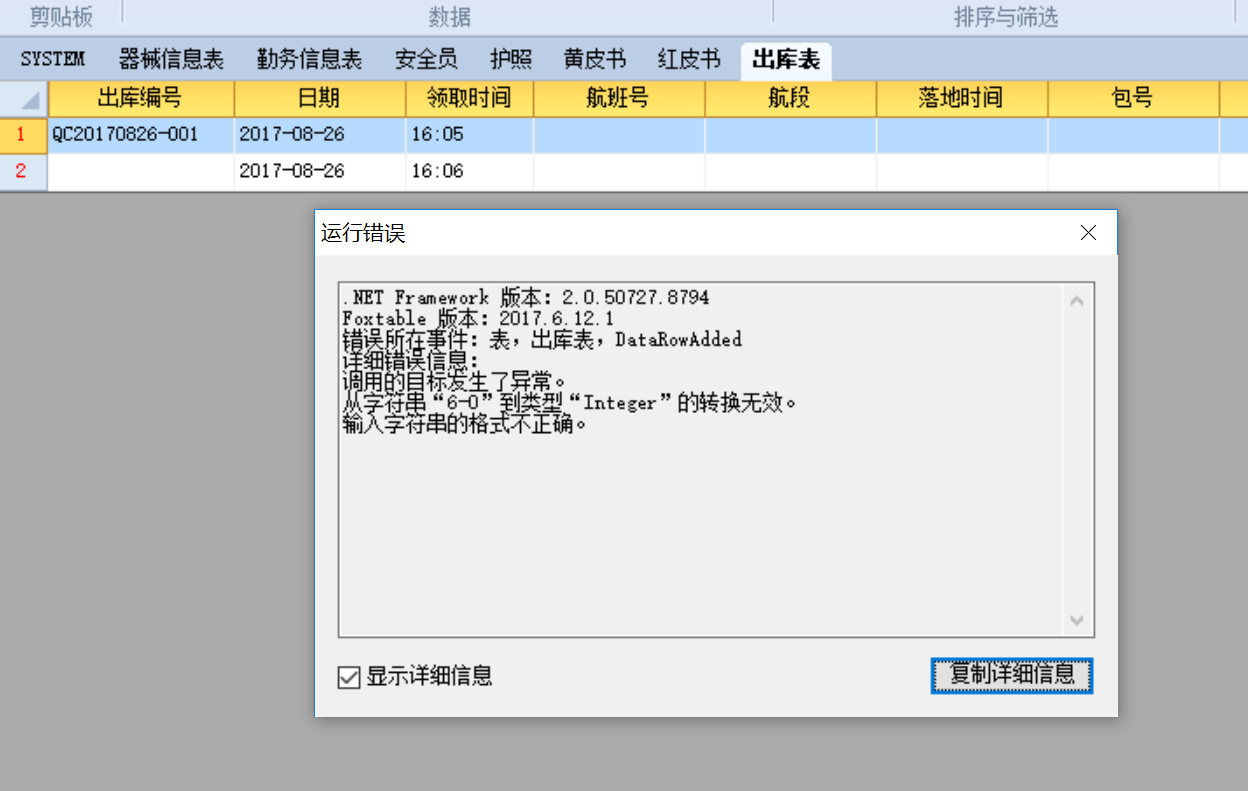Click the 复制详细信息 button

tap(1012, 675)
